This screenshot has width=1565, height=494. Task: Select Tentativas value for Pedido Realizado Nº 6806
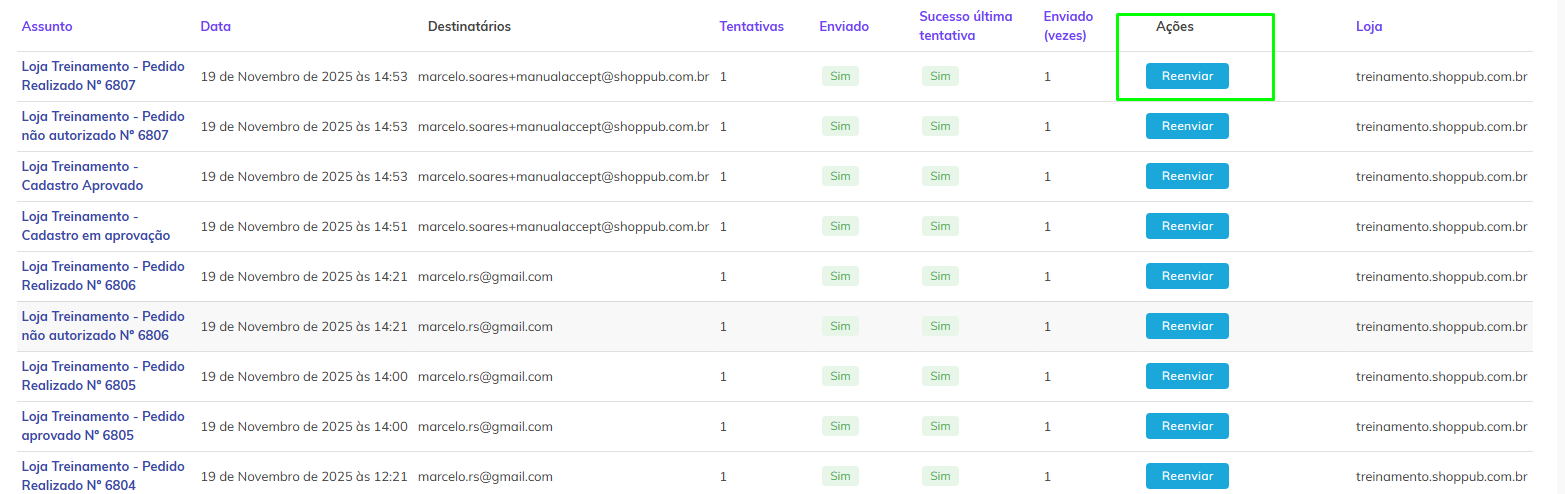723,276
